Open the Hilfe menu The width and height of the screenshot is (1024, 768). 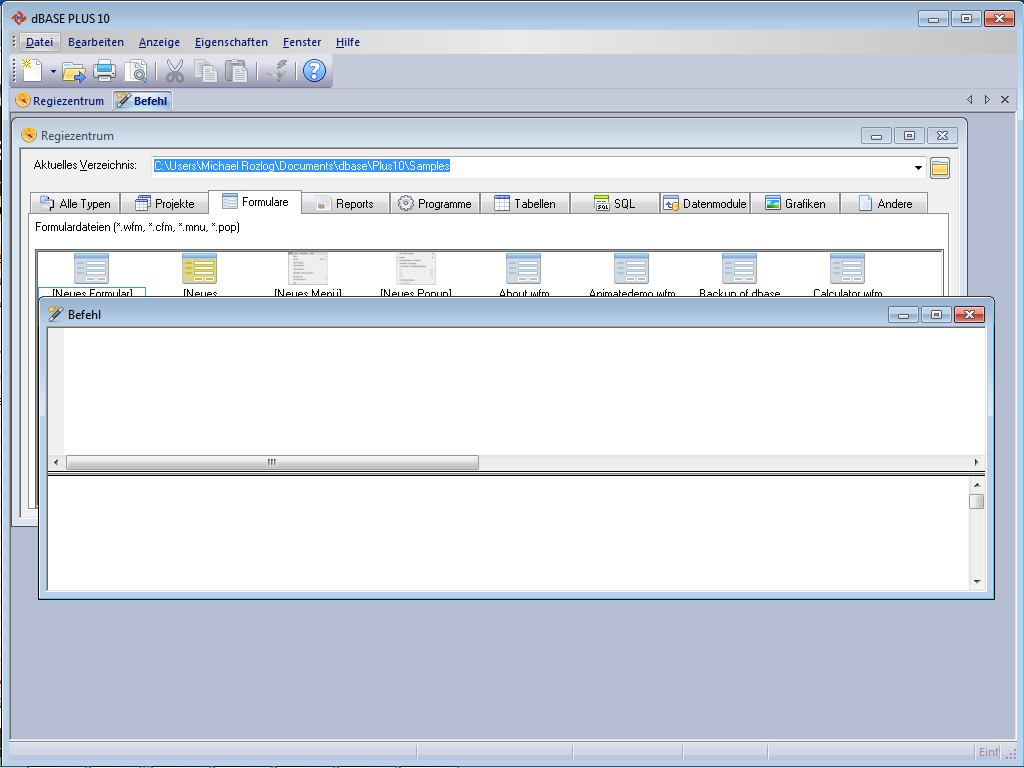coord(348,42)
